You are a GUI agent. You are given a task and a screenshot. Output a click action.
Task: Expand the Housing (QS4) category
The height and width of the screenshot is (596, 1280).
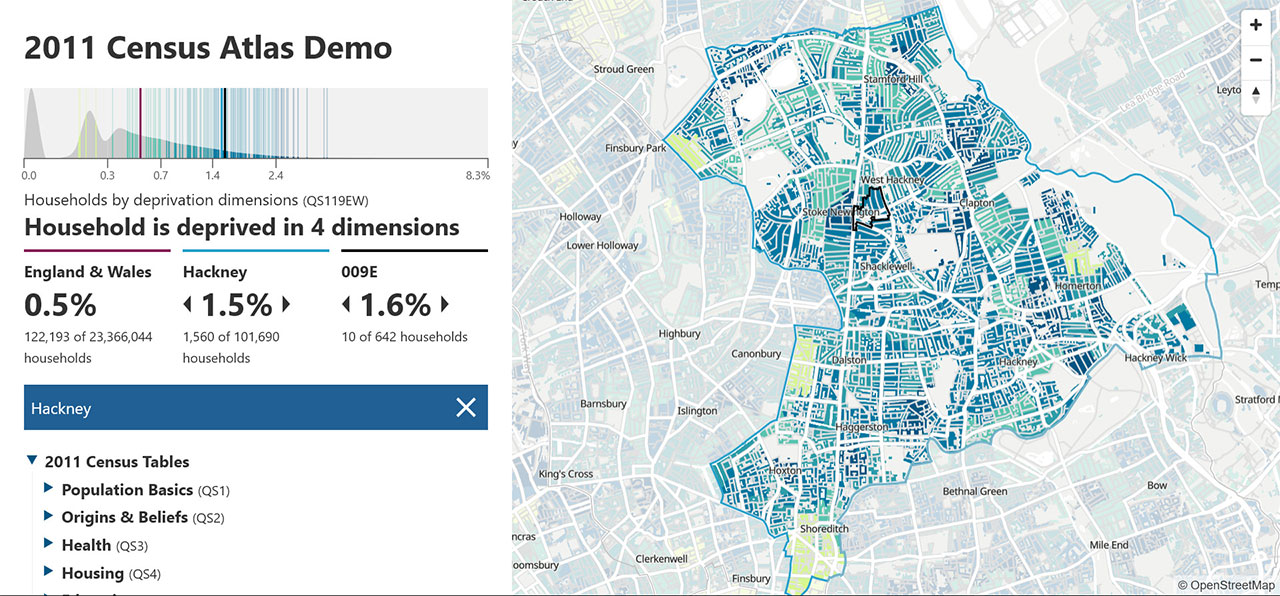(48, 573)
